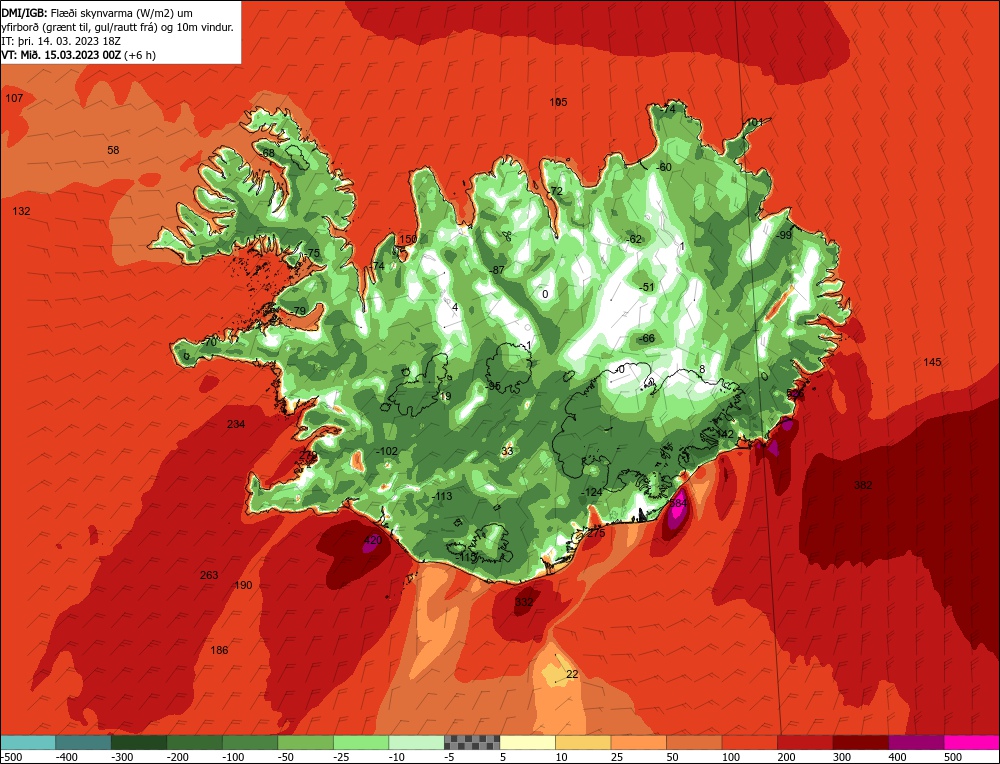This screenshot has width=1000, height=764.
Task: Click the 107 value at the top left
Action: tap(14, 98)
